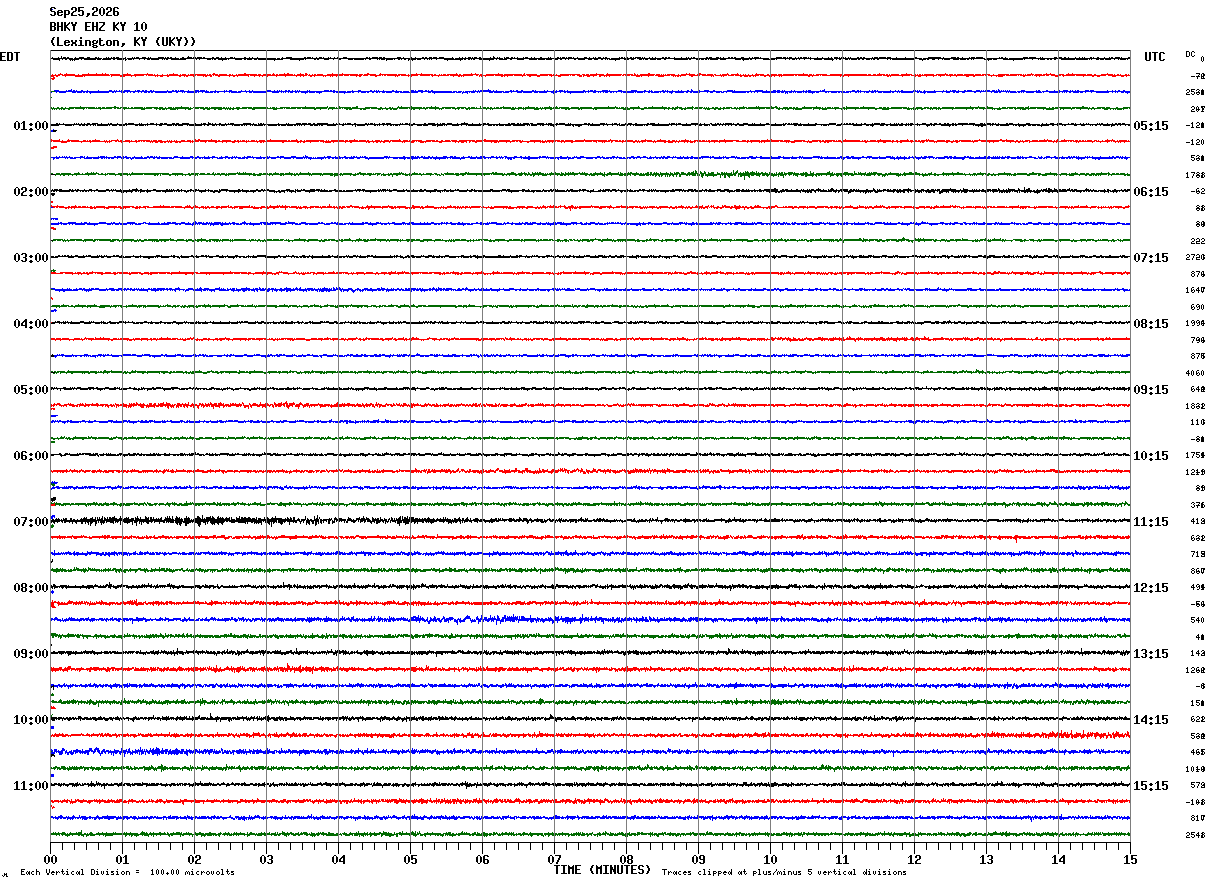Click the vertical division microvolts scale note
Viewport: 1210px width, 886px height.
[x=127, y=873]
